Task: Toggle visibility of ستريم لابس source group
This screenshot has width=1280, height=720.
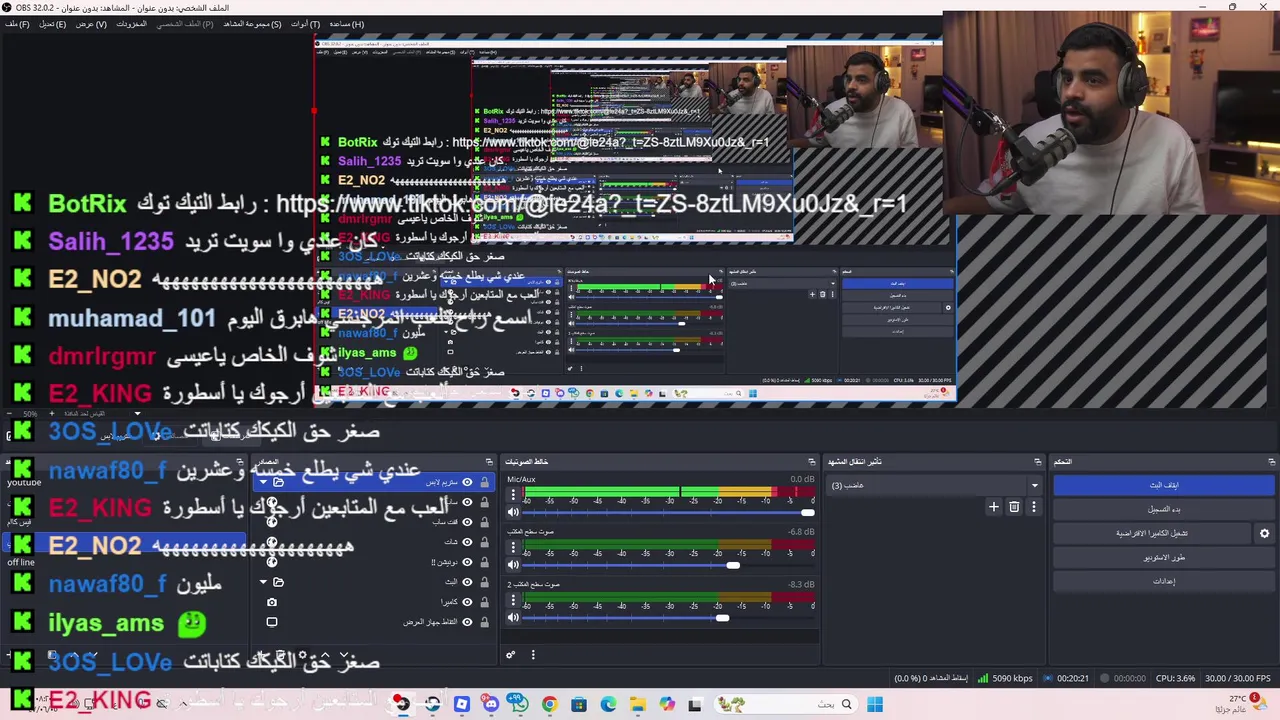Action: (467, 482)
